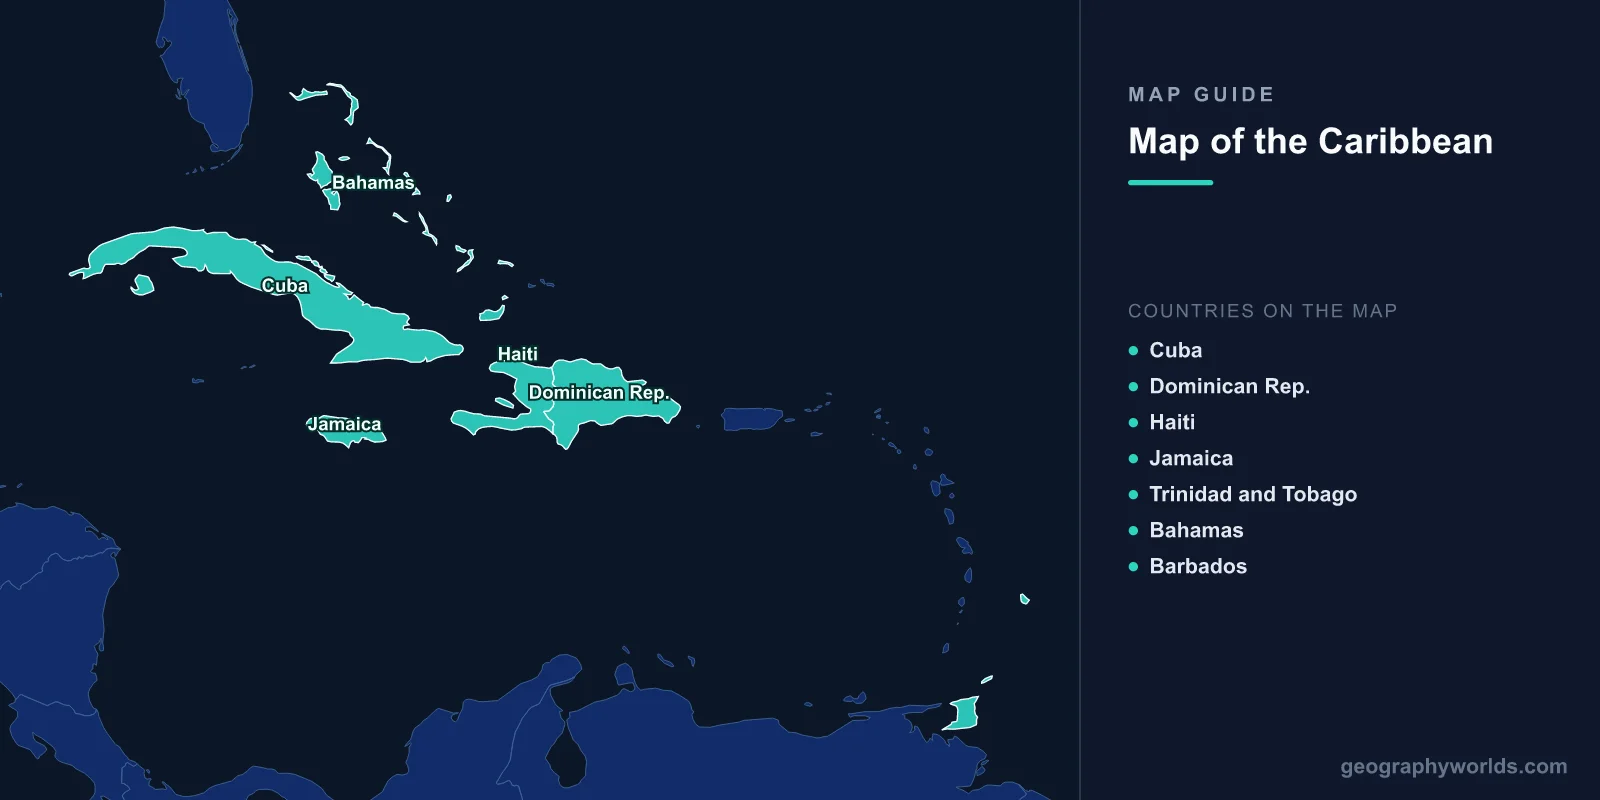
Task: Click the Jamaica label on the map
Action: [345, 424]
